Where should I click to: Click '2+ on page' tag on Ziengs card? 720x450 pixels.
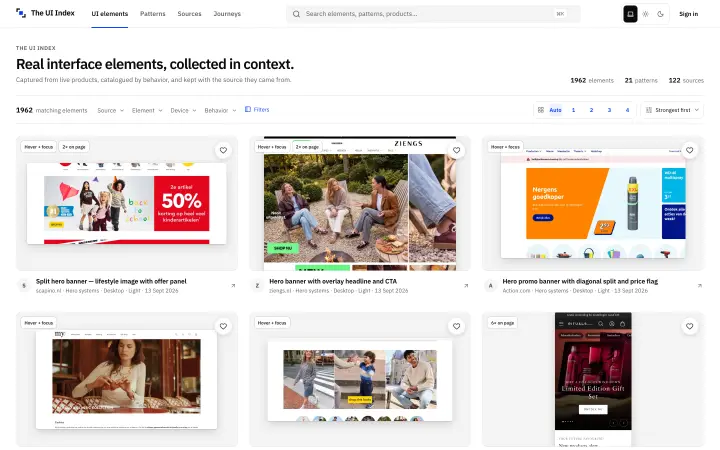(x=307, y=147)
